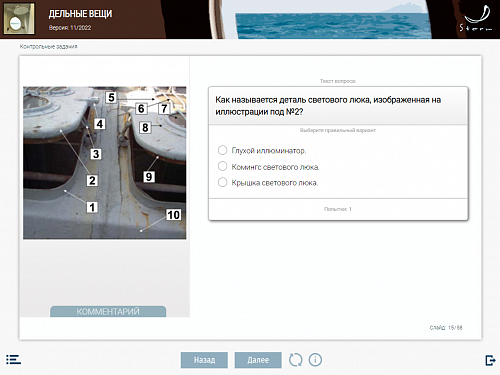Expand the КОММЕНТАРИЙ panel
500x375 pixels.
pyautogui.click(x=108, y=311)
